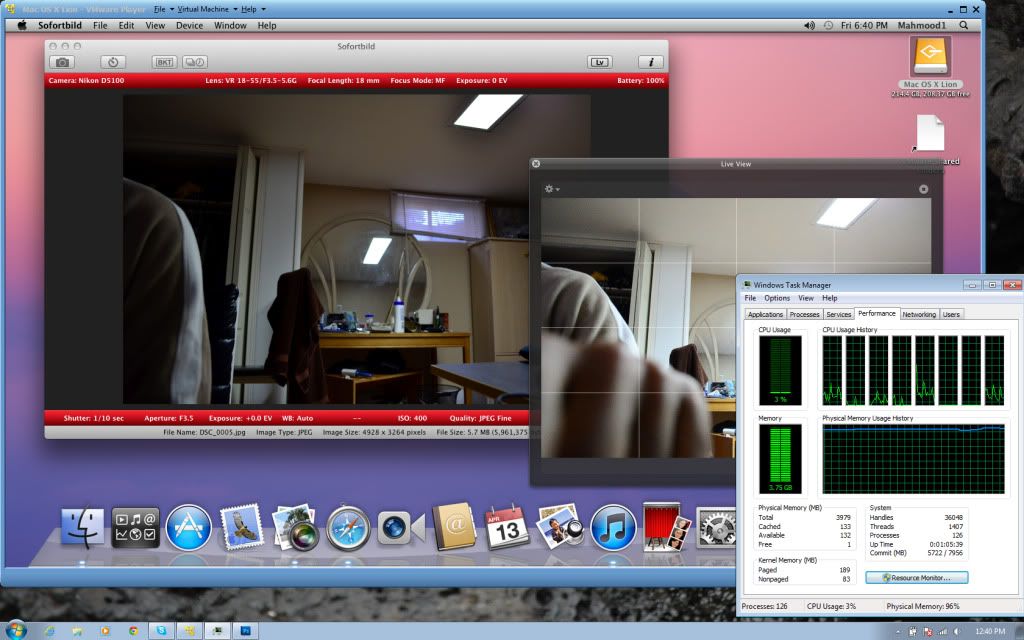The image size is (1024, 640).
Task: Open Photo Booth from the dock
Action: tap(666, 526)
